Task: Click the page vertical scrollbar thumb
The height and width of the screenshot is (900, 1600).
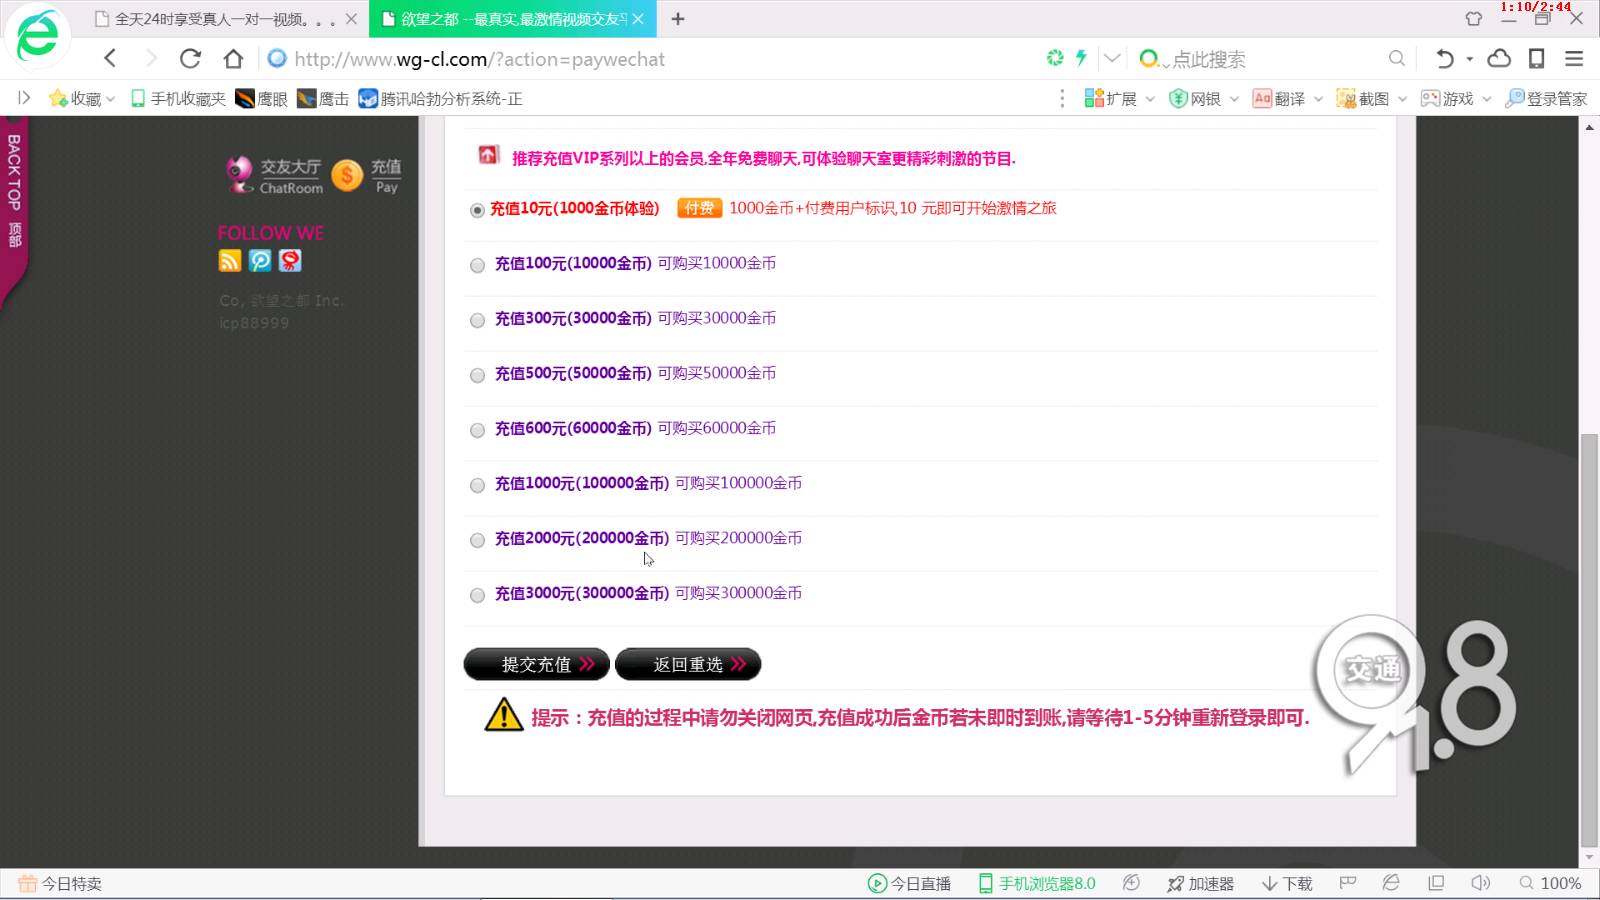Action: click(x=1589, y=640)
